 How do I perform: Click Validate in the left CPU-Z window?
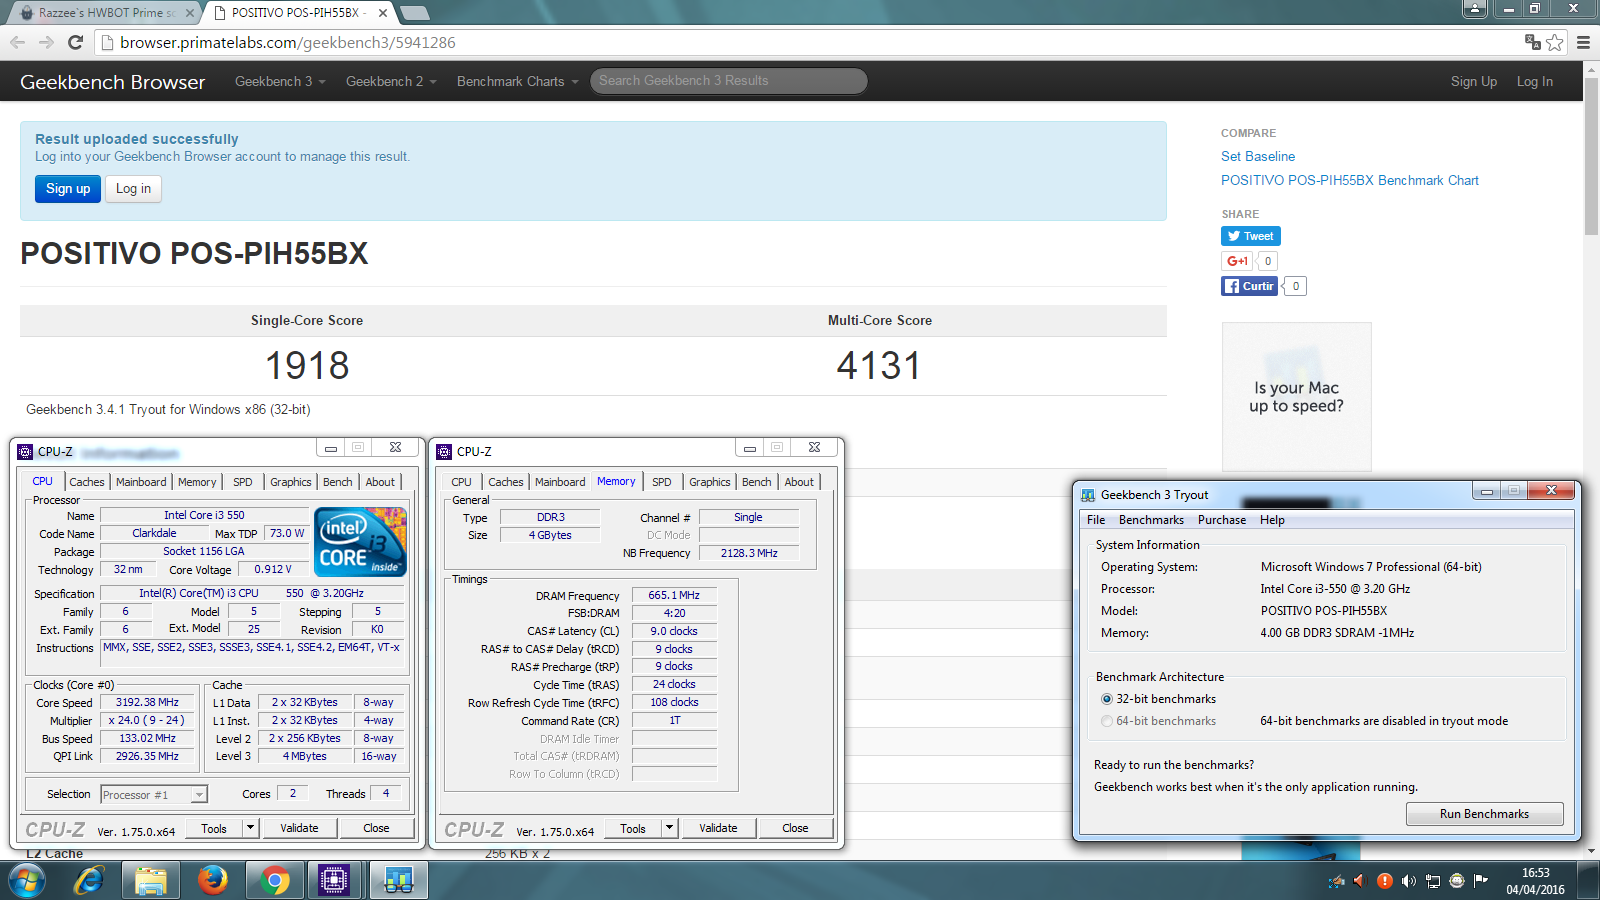coord(299,828)
